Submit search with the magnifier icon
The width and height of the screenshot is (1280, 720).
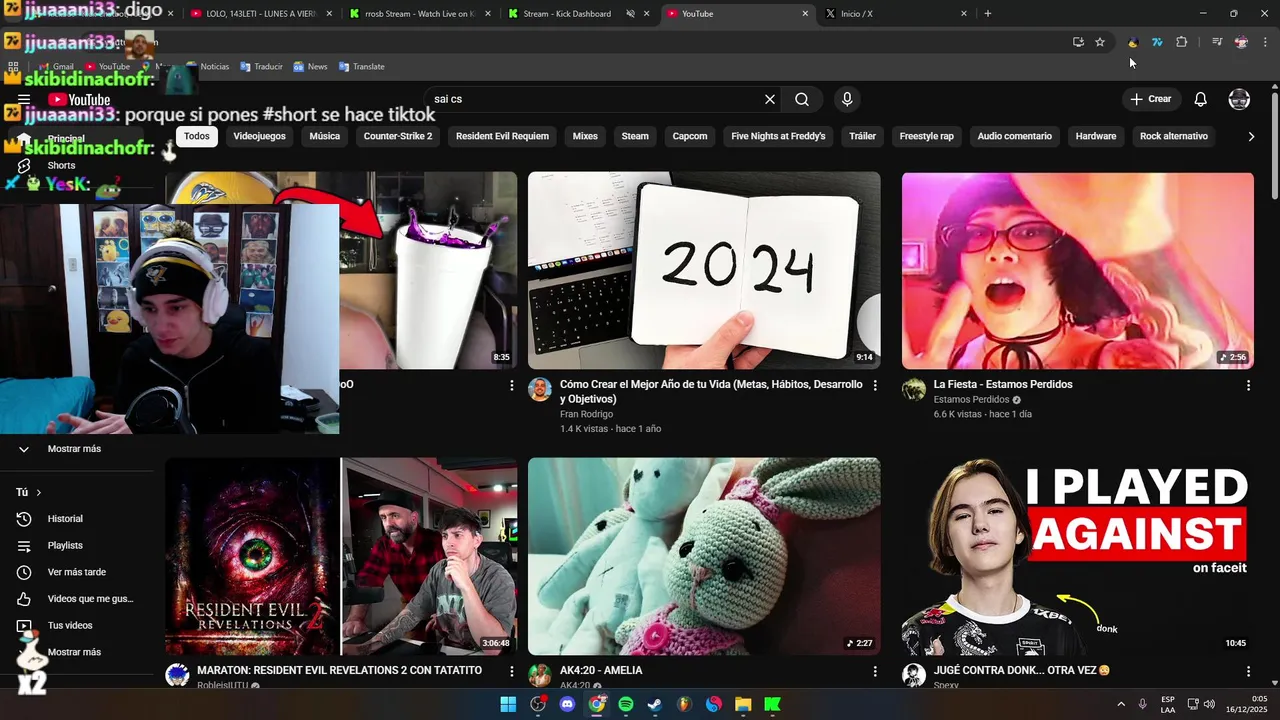802,99
